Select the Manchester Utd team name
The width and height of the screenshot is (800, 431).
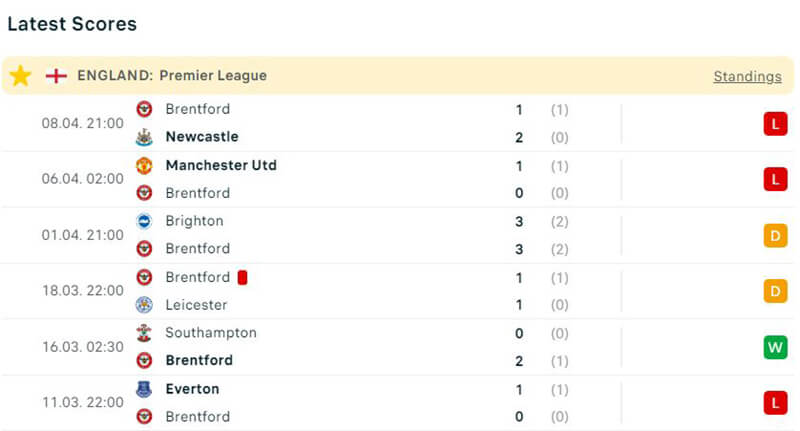point(221,165)
